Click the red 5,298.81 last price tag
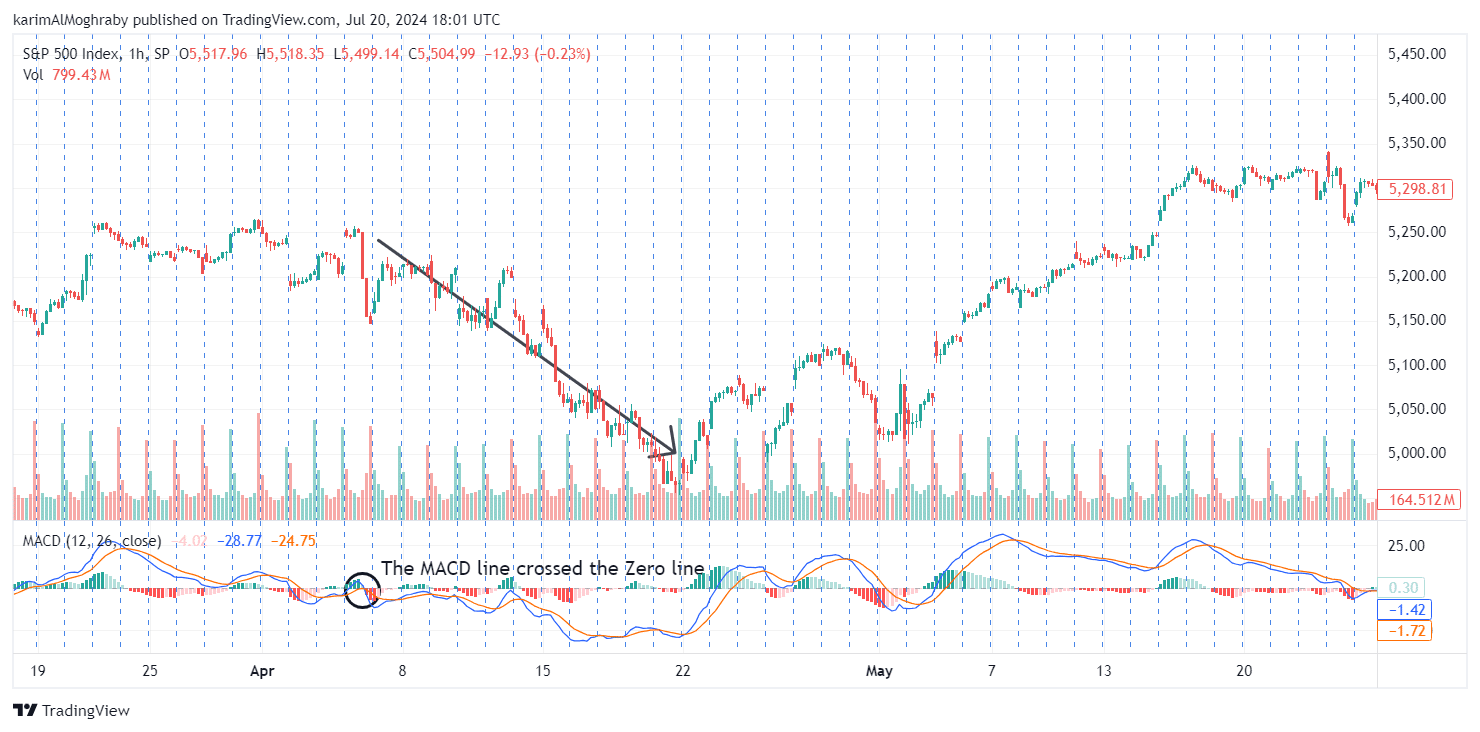 [1414, 189]
